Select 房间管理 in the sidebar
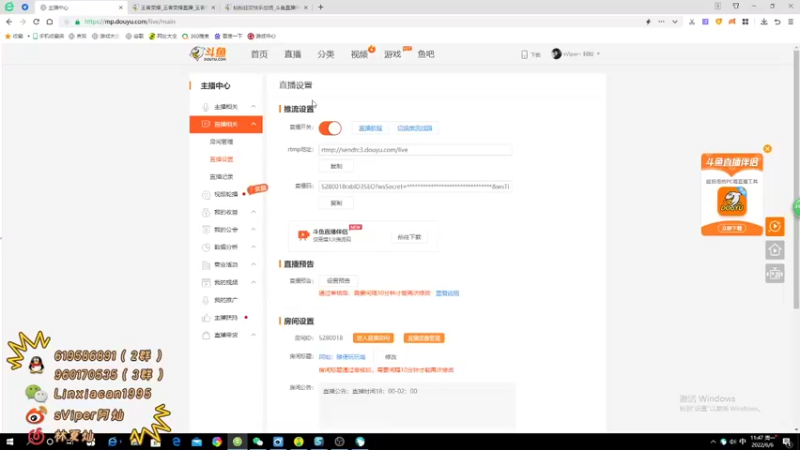The height and width of the screenshot is (450, 800). (x=221, y=142)
